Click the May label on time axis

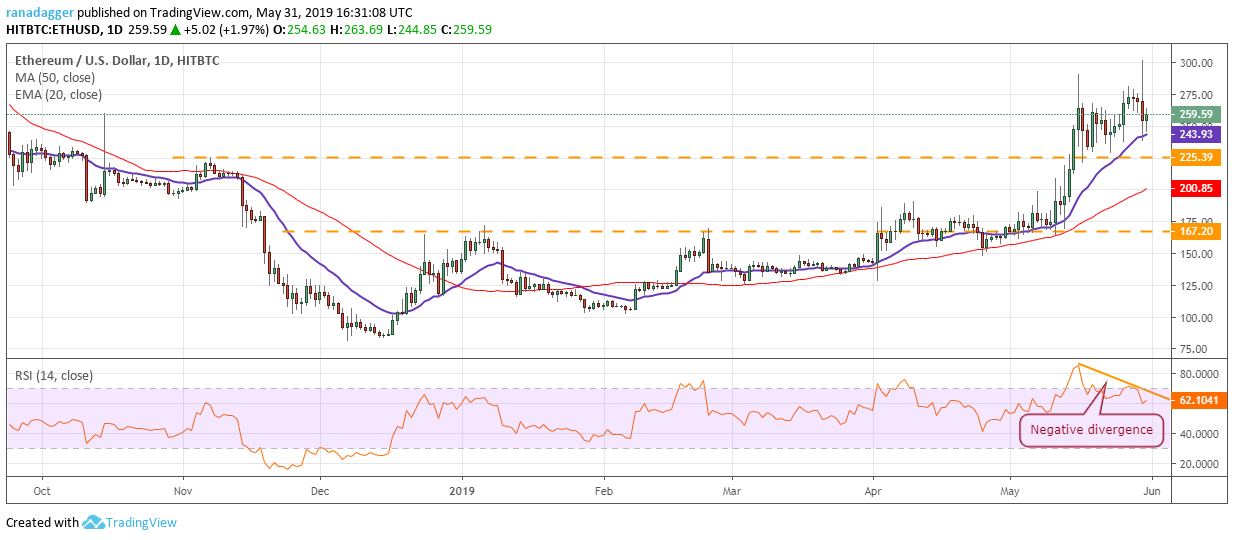click(1013, 491)
